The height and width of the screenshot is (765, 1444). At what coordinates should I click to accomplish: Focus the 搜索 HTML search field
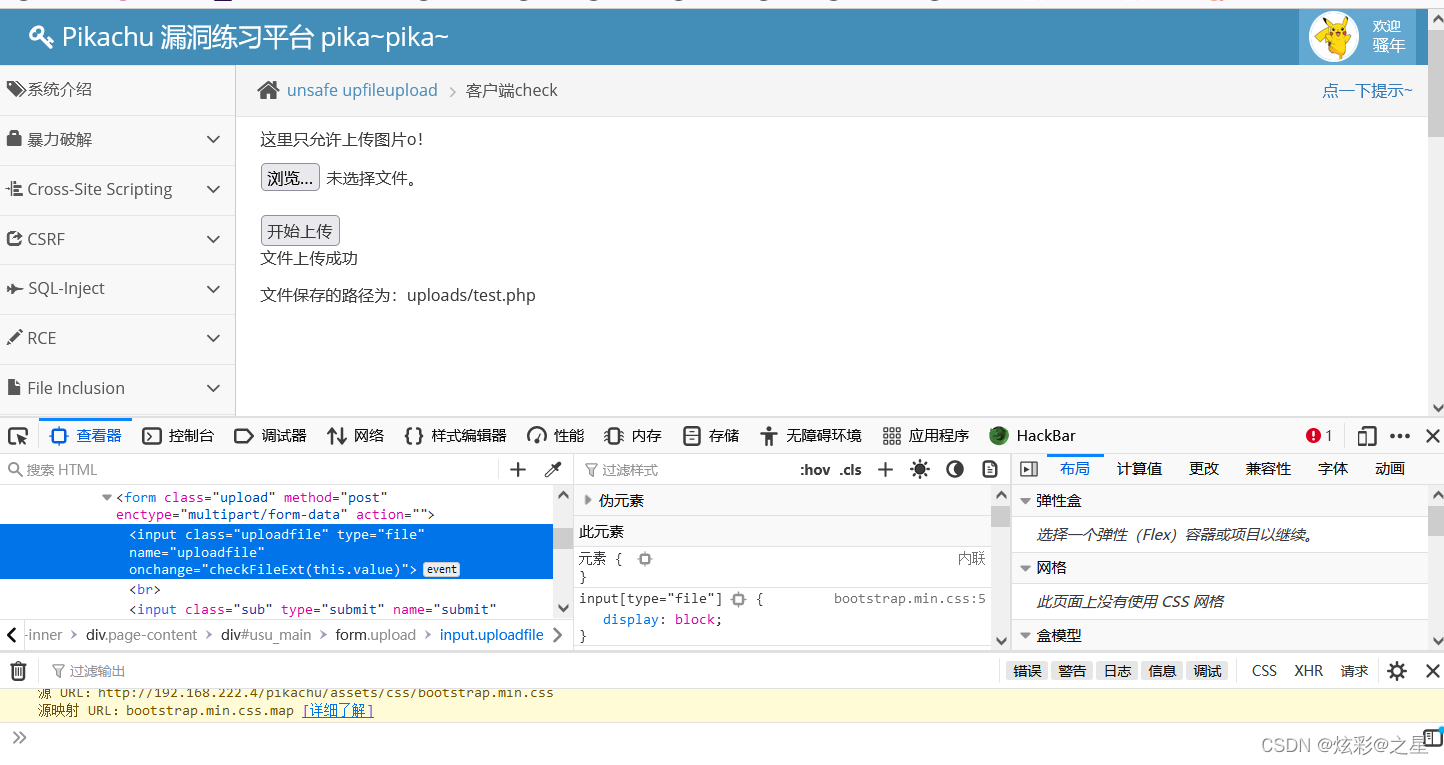coord(250,470)
